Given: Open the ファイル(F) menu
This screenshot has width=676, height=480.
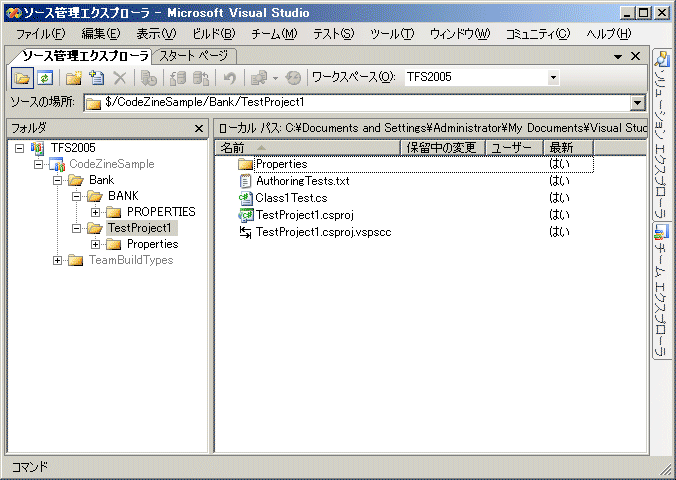Looking at the screenshot, I should [41, 33].
